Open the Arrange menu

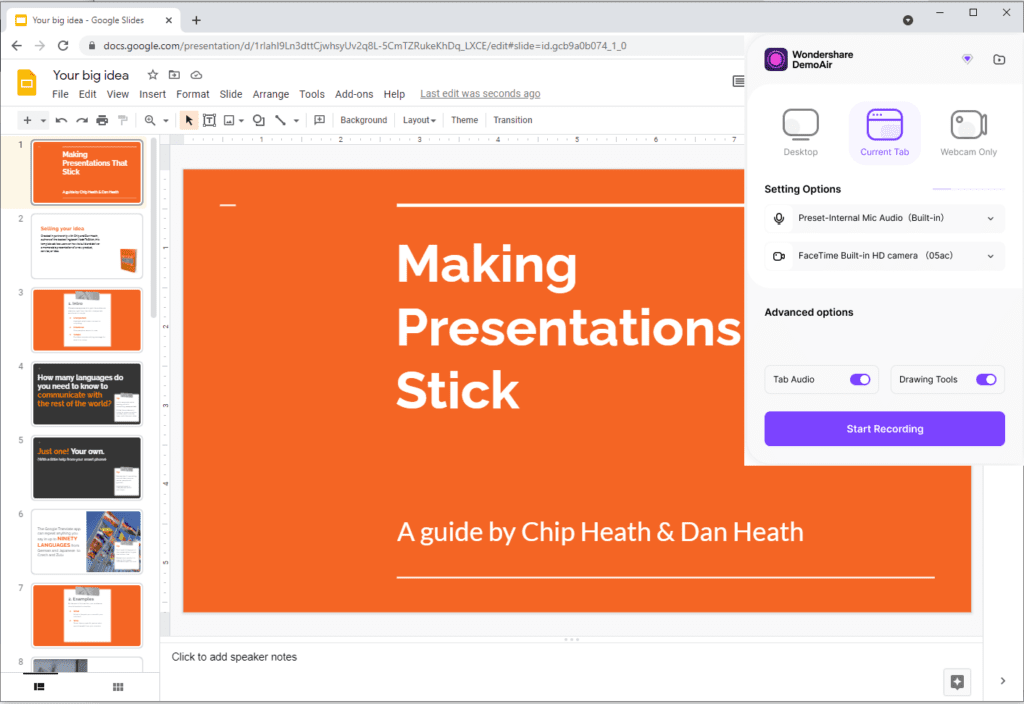click(x=270, y=94)
